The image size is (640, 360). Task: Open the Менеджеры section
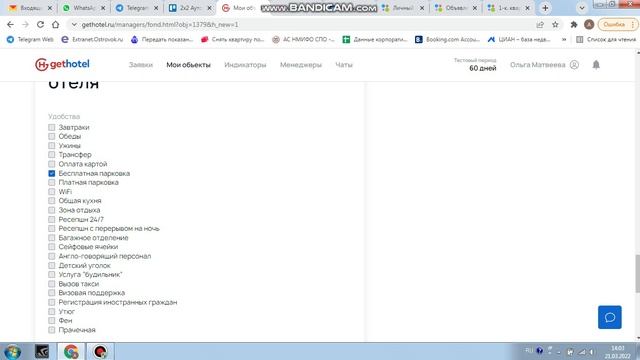coord(301,64)
